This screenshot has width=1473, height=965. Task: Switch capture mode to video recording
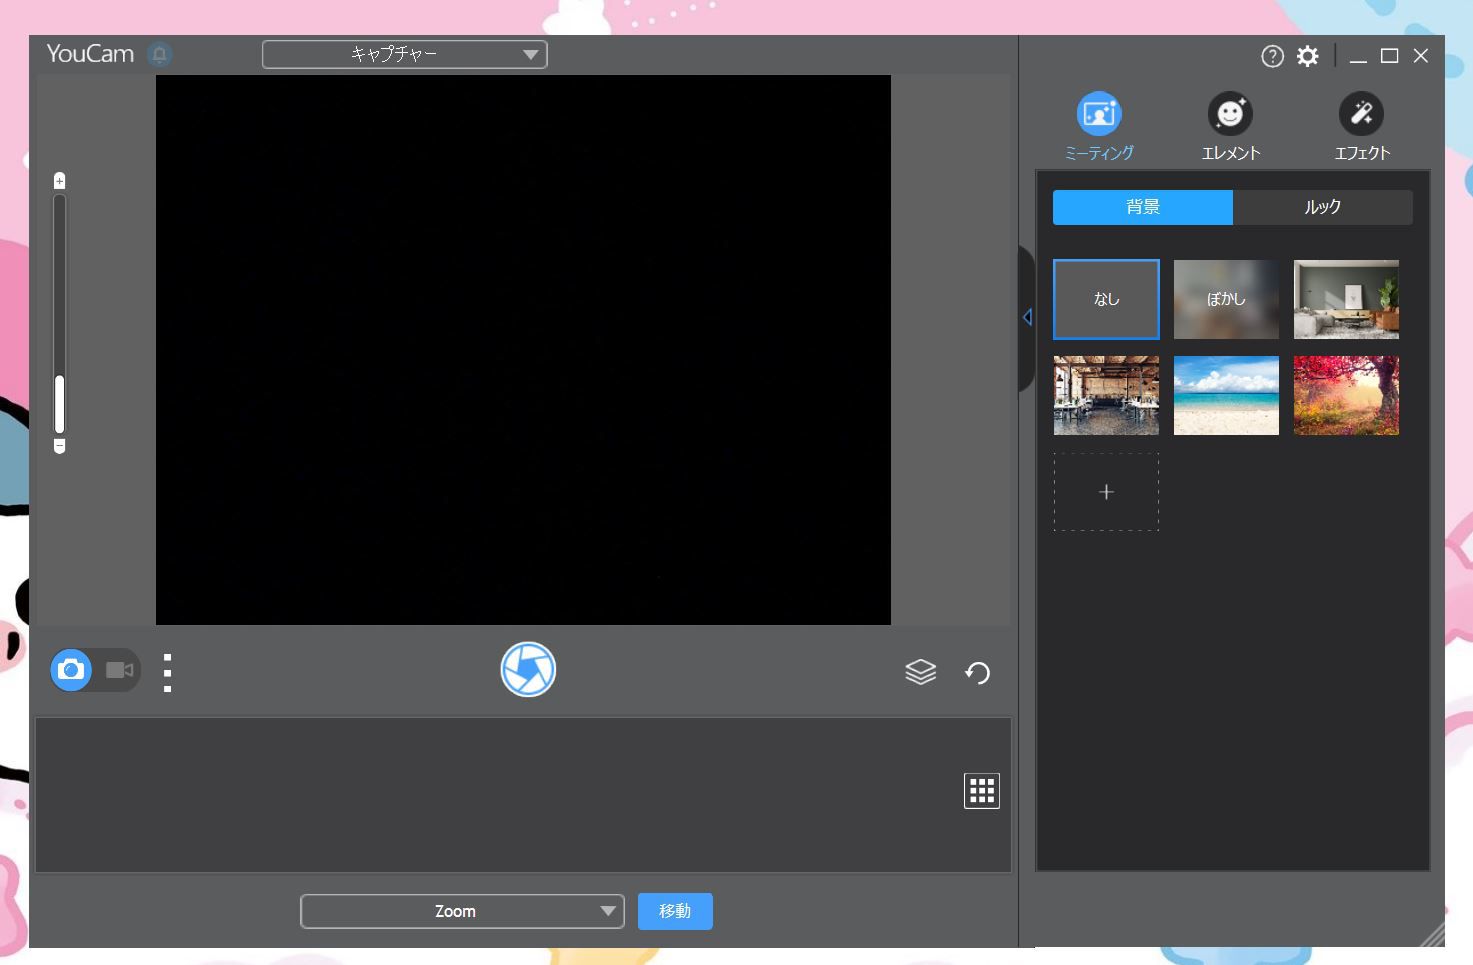[120, 670]
